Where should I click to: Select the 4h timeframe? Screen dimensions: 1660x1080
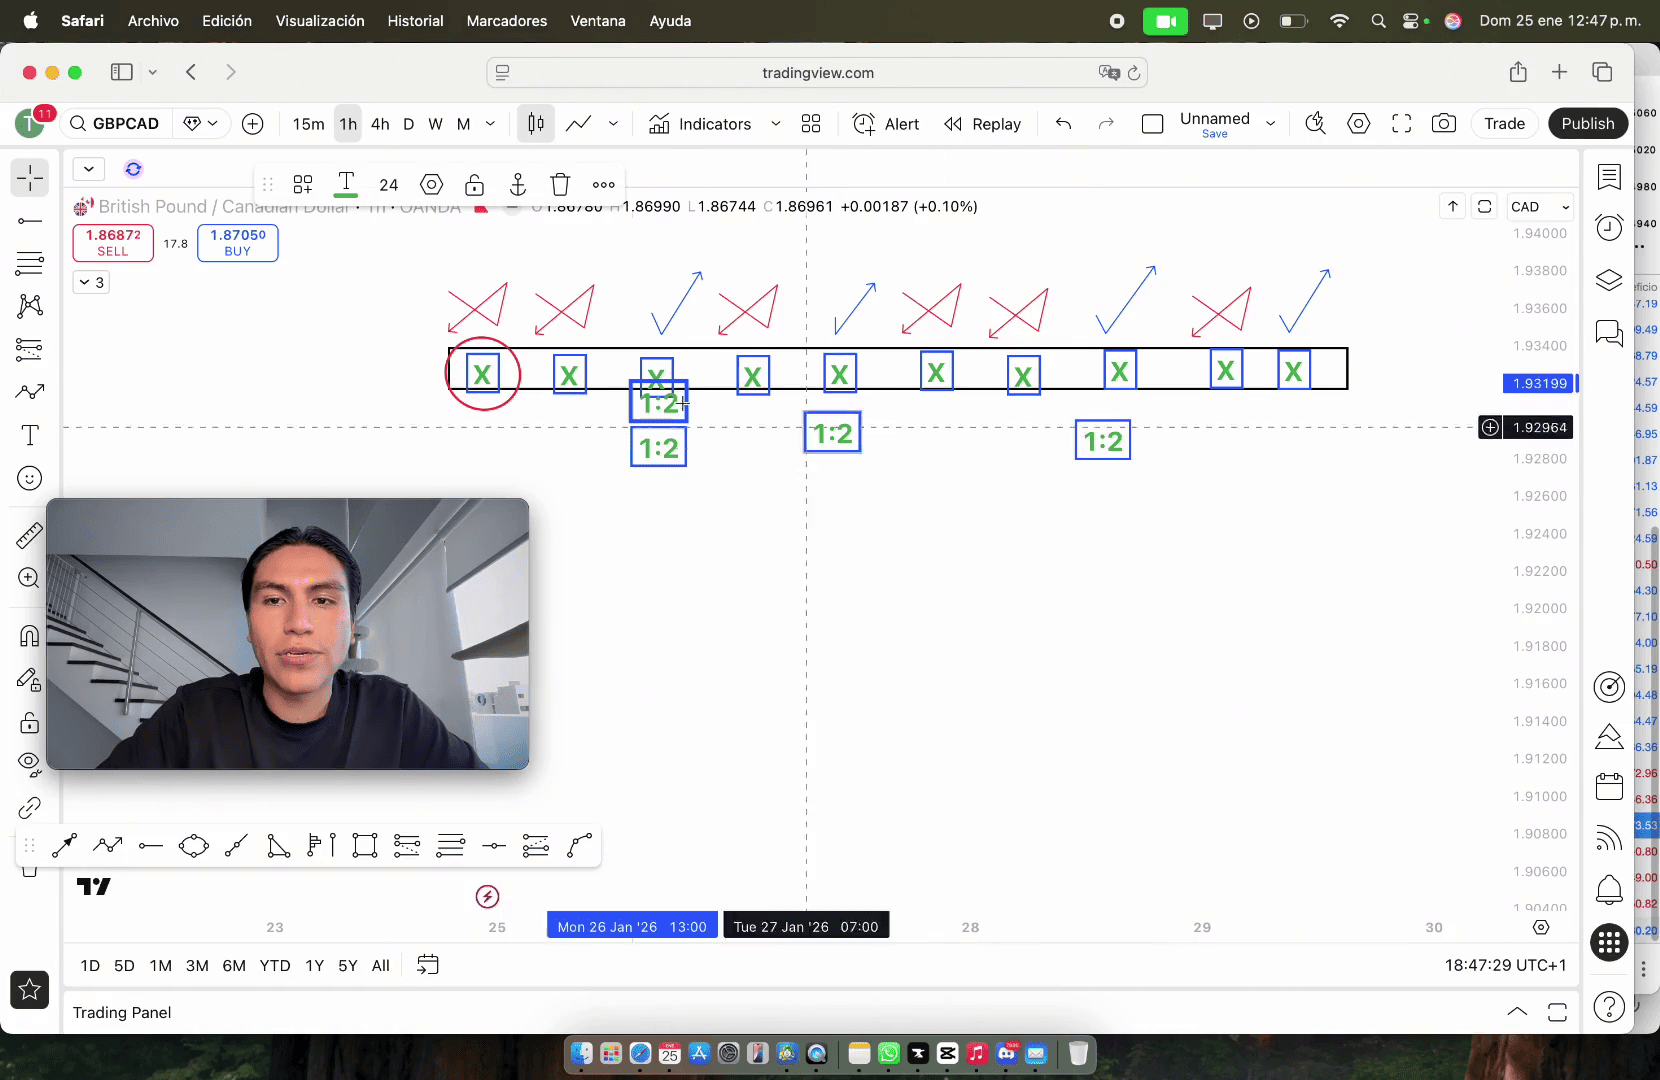380,124
